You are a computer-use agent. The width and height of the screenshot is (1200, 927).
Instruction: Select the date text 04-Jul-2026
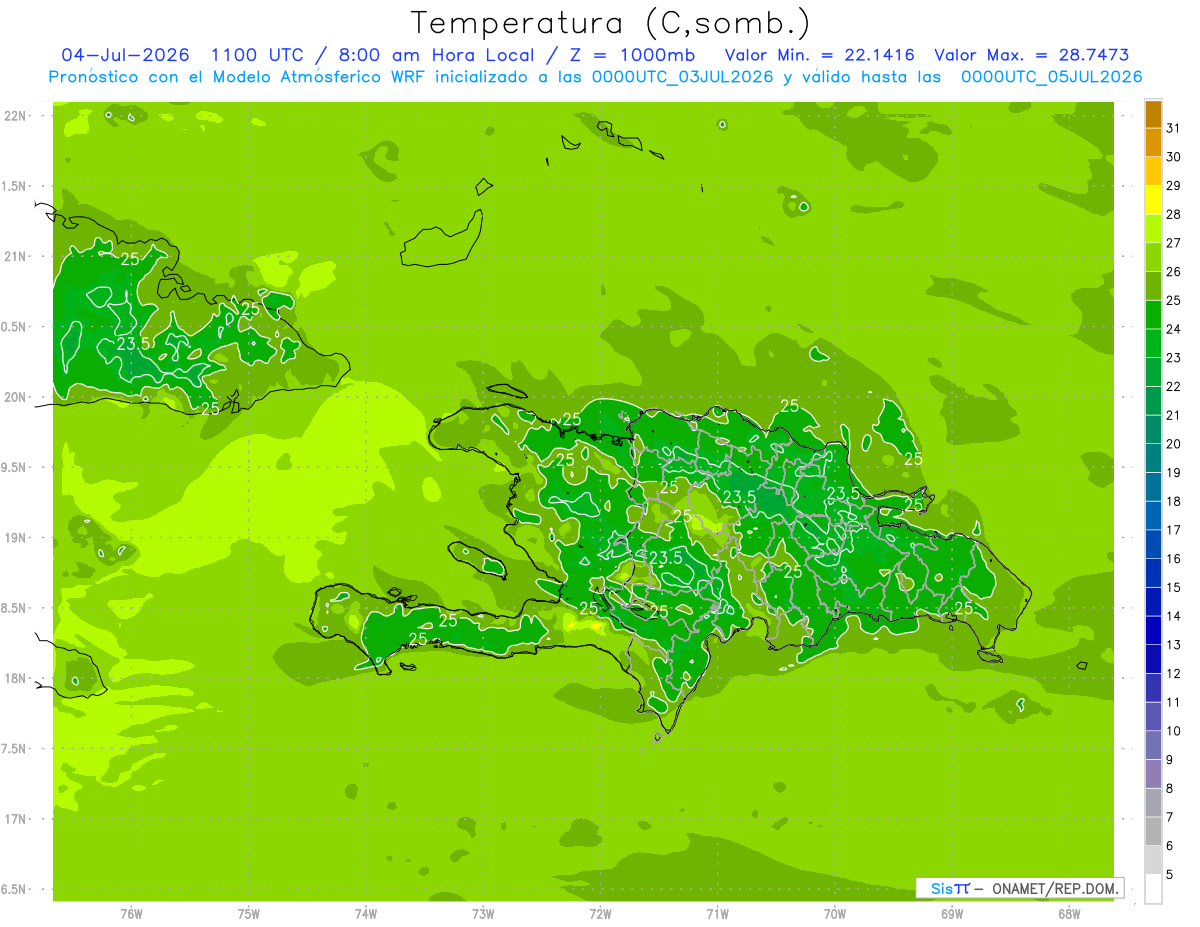pyautogui.click(x=127, y=55)
